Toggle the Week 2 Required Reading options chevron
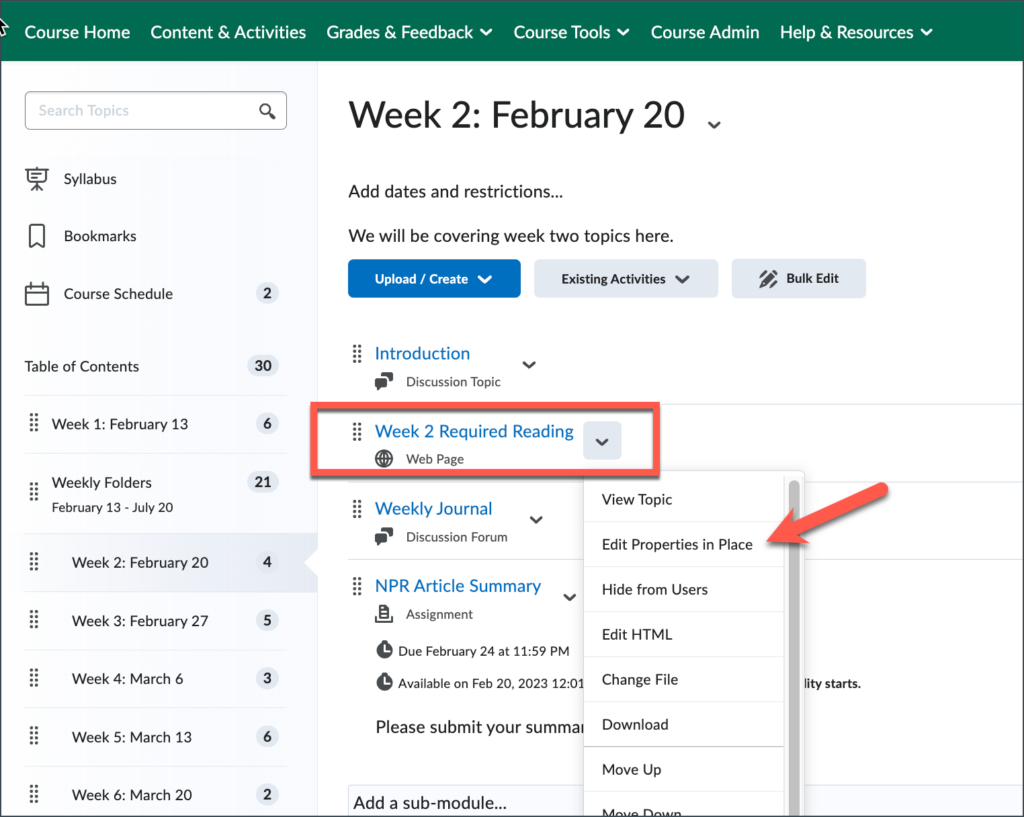Viewport: 1024px width, 817px height. tap(602, 441)
